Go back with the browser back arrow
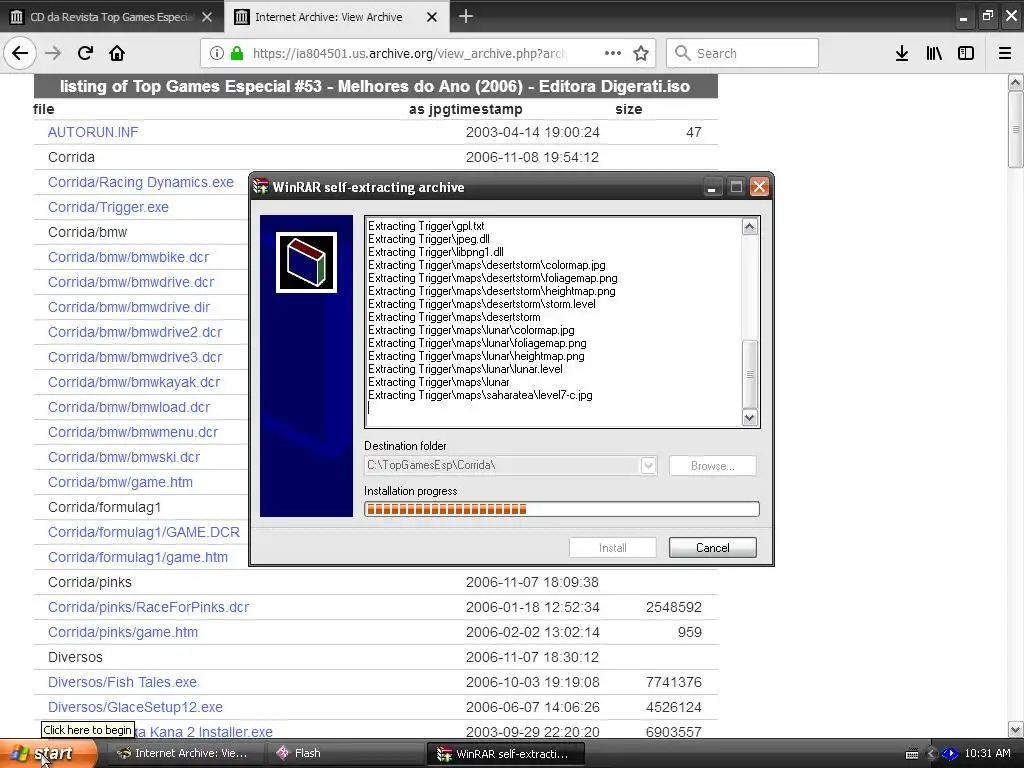The width and height of the screenshot is (1024, 768). (x=20, y=53)
